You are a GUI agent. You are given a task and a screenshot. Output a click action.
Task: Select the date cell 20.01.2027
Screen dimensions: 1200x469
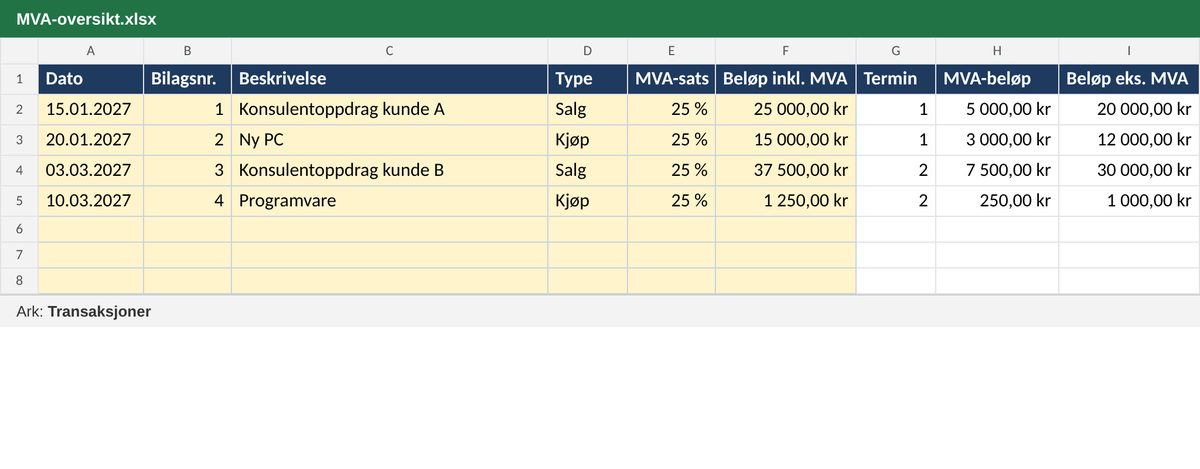click(x=91, y=140)
